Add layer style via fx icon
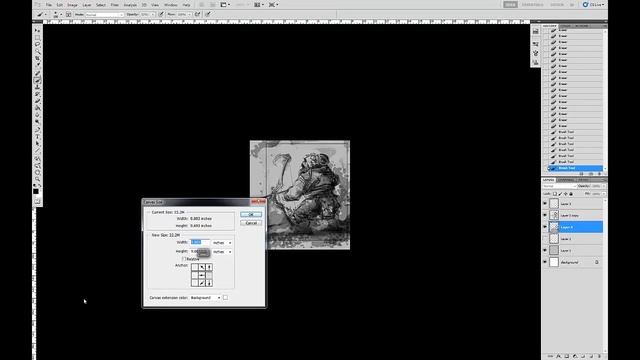 [558, 356]
